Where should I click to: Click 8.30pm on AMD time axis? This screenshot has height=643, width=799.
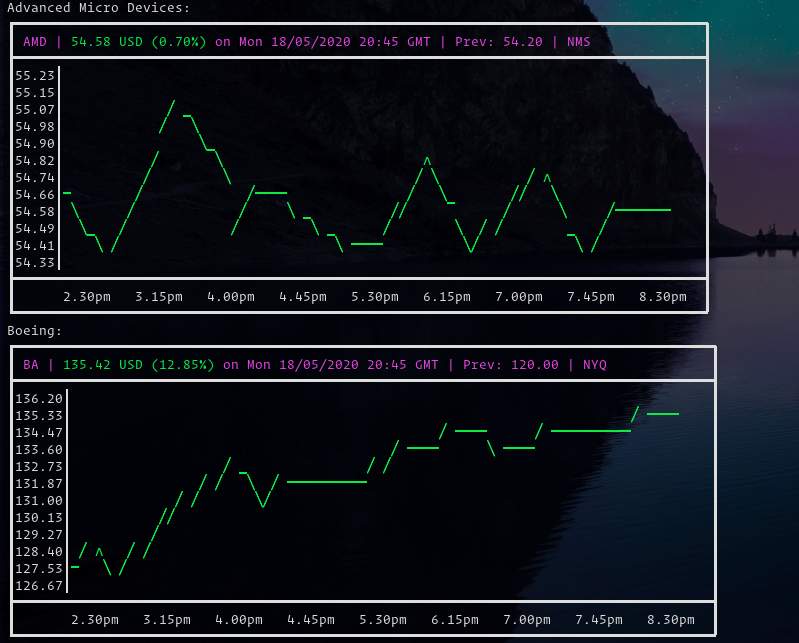[663, 297]
